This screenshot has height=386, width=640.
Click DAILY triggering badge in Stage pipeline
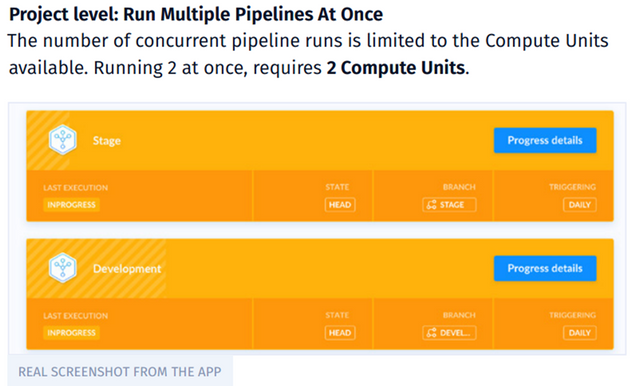coord(580,205)
